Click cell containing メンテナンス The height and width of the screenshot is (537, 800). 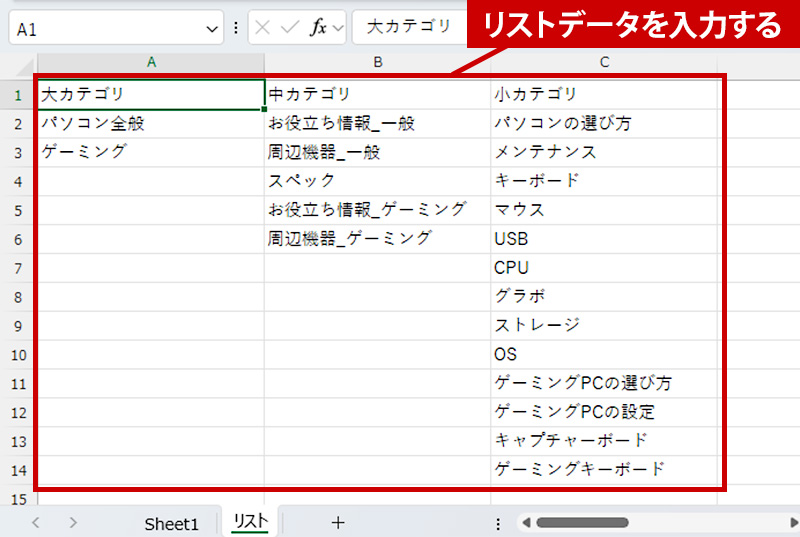pyautogui.click(x=604, y=152)
